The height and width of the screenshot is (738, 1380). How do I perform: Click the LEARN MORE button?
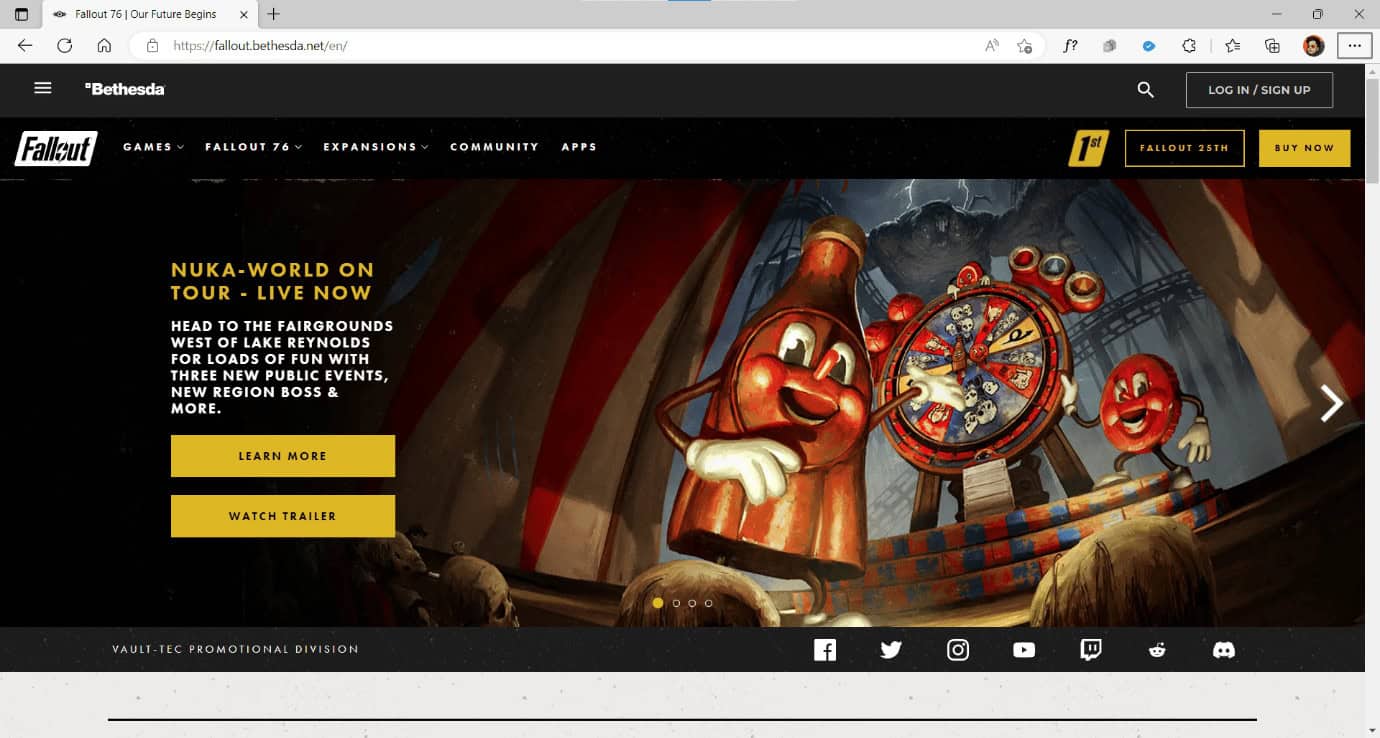(283, 456)
